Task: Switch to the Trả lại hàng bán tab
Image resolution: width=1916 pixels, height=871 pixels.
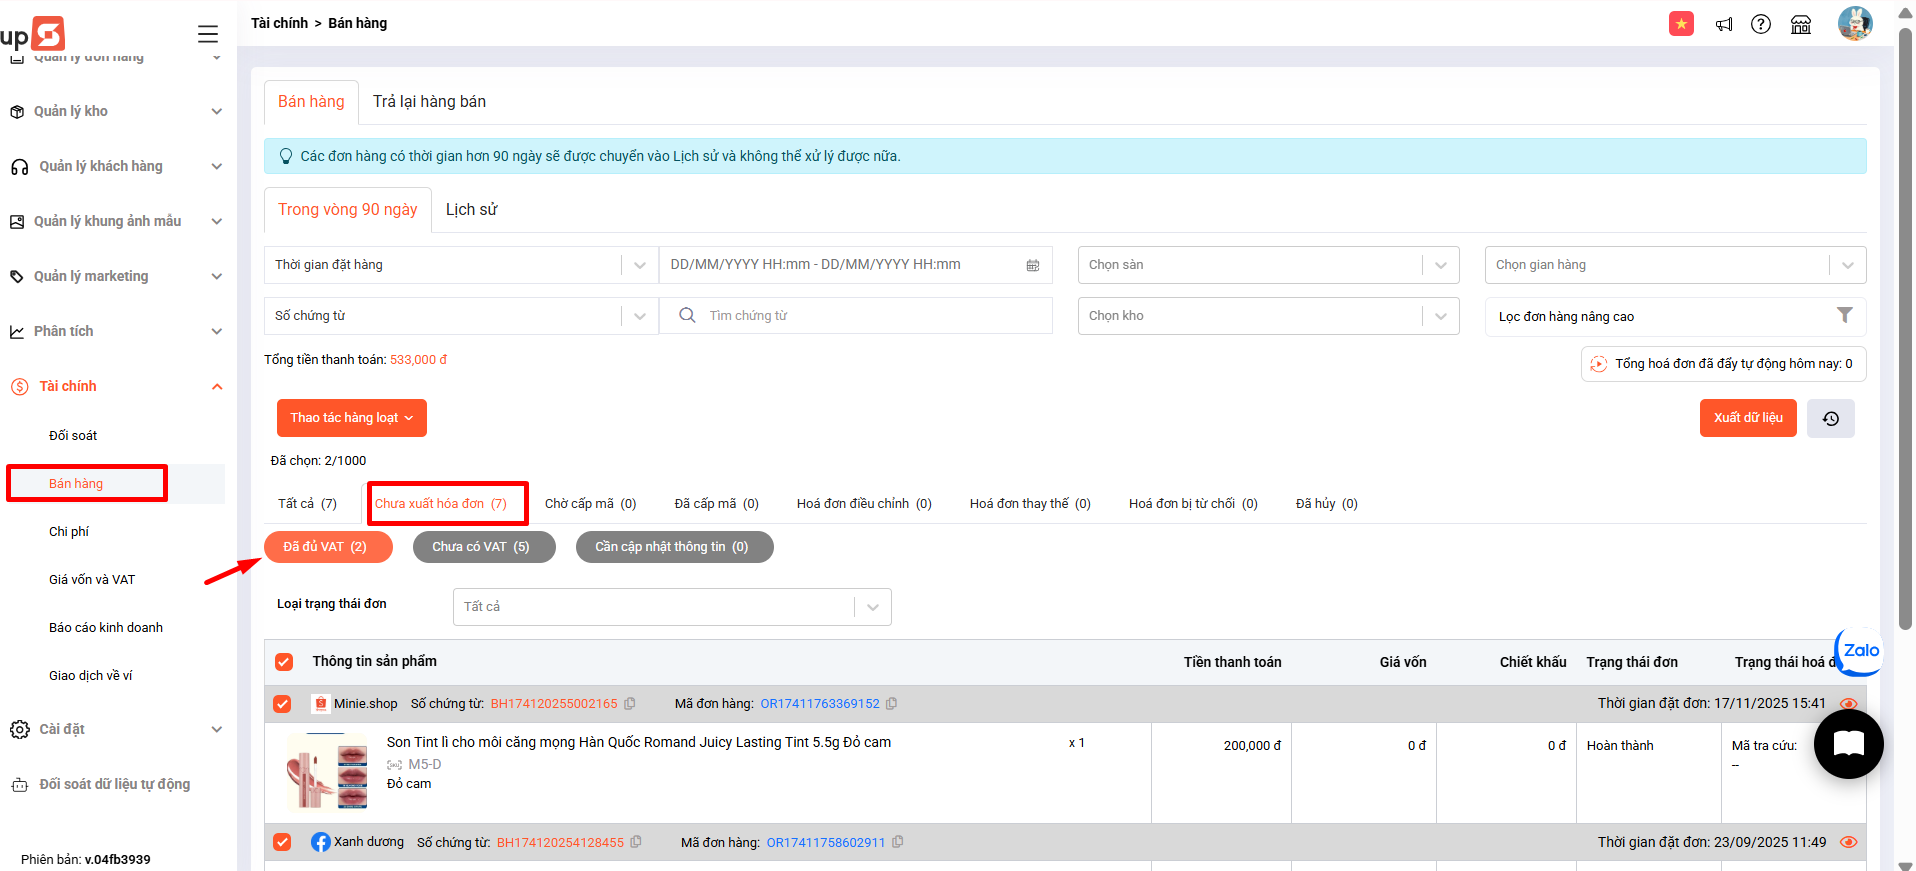Action: [x=429, y=102]
